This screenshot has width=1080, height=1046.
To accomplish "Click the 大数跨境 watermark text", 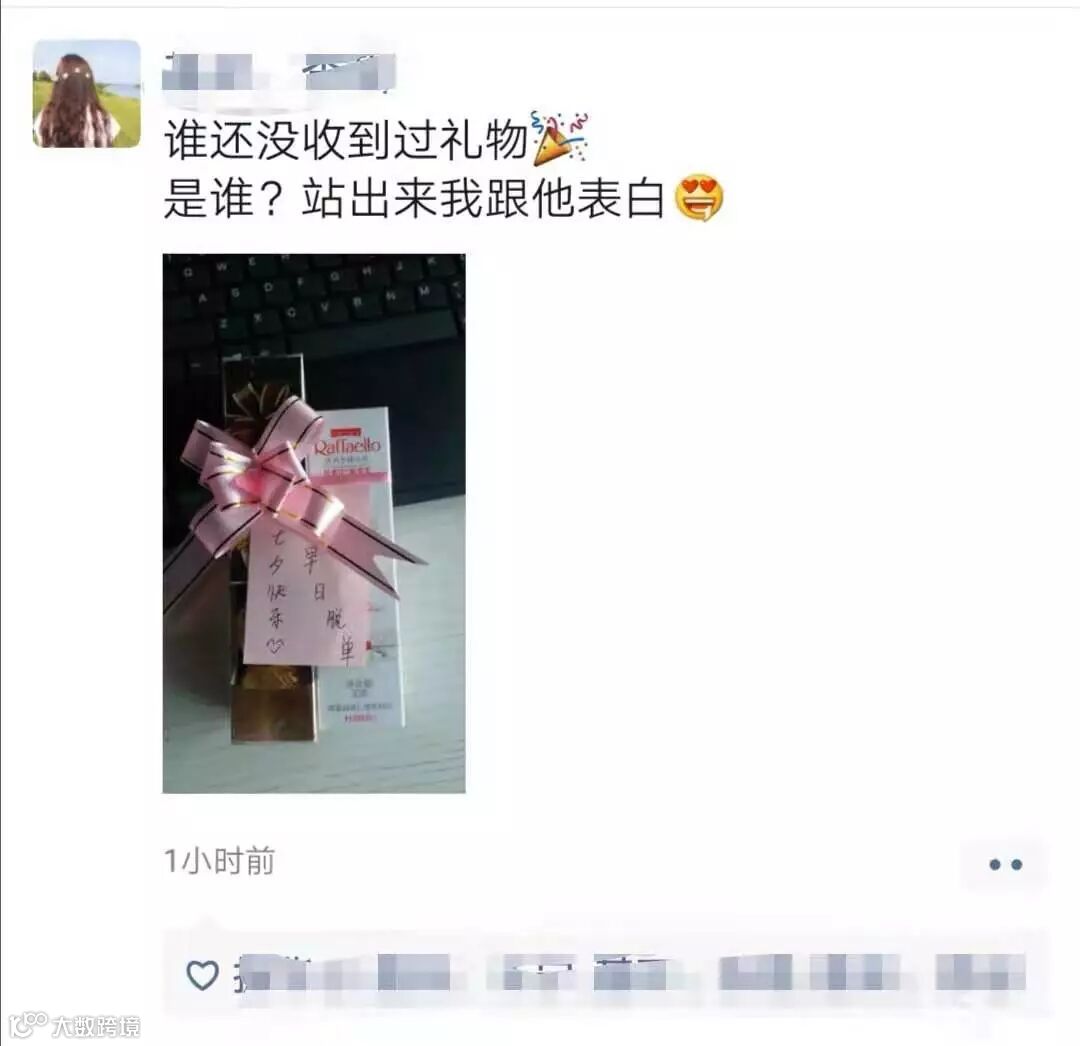I will [x=96, y=1027].
